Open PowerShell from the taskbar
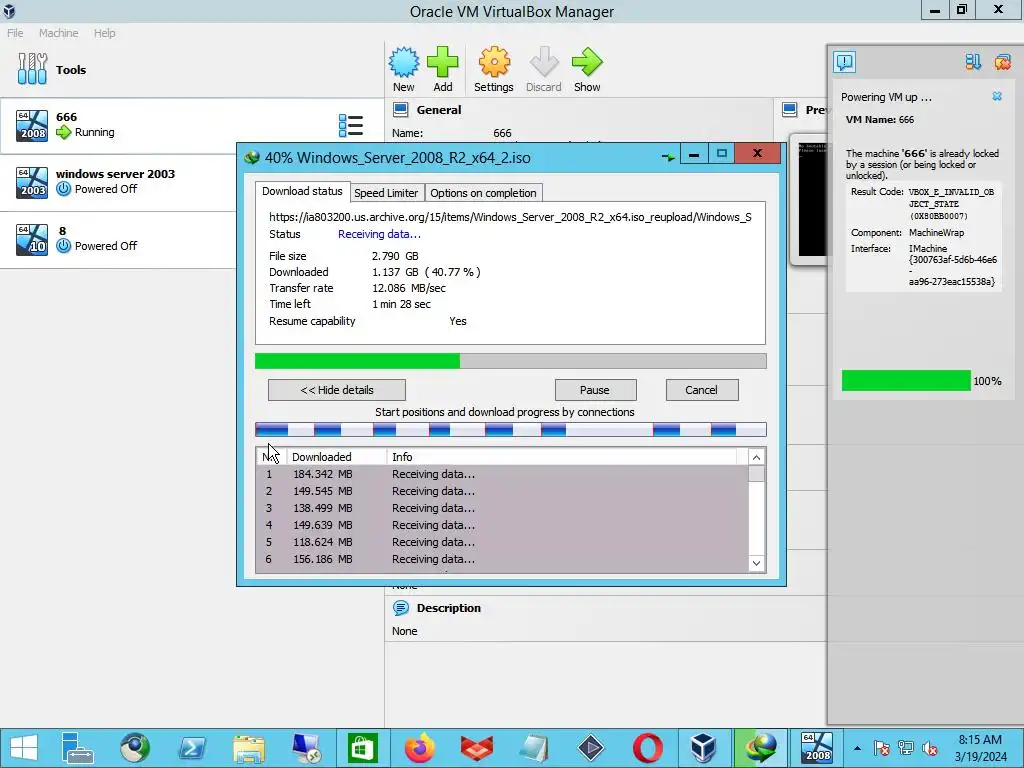 (x=191, y=748)
